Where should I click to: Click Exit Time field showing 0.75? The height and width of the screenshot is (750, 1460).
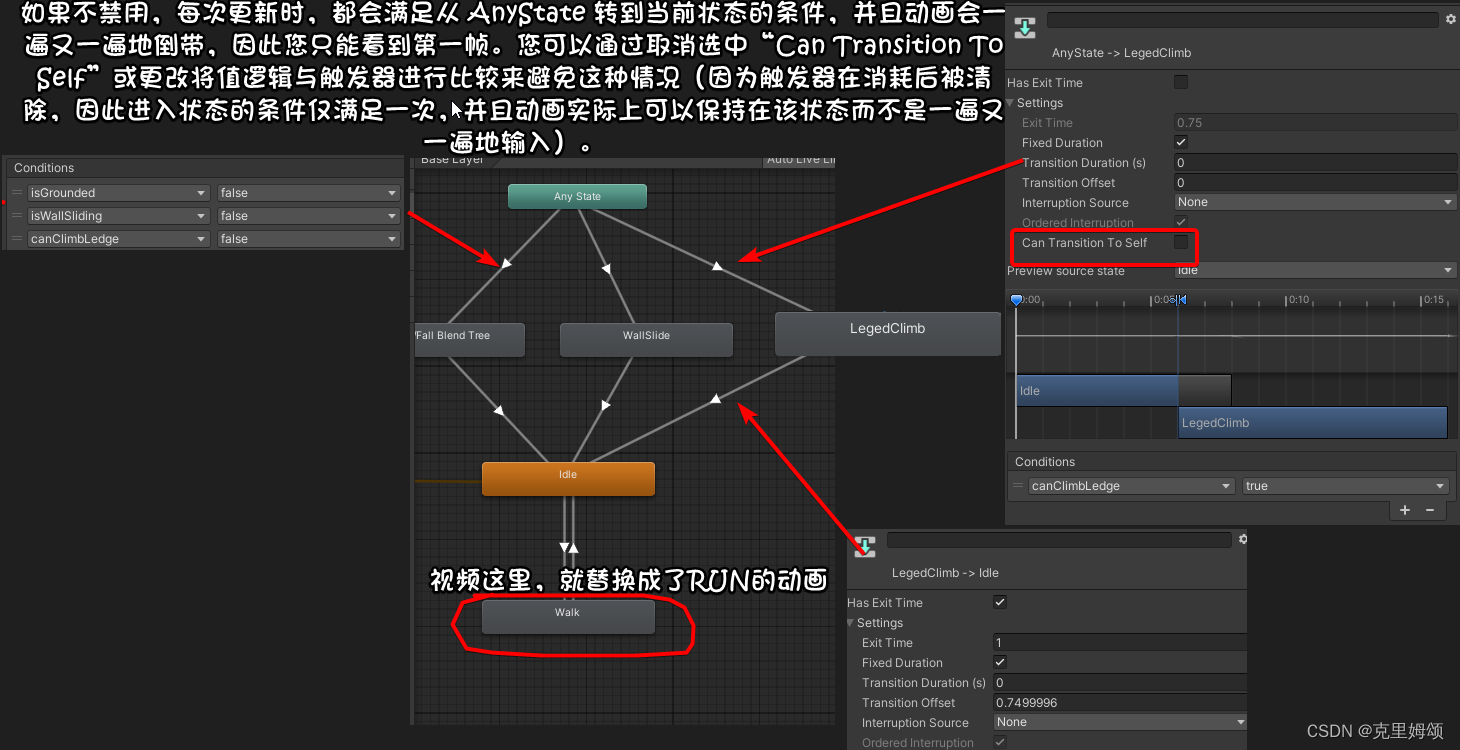(x=1315, y=122)
